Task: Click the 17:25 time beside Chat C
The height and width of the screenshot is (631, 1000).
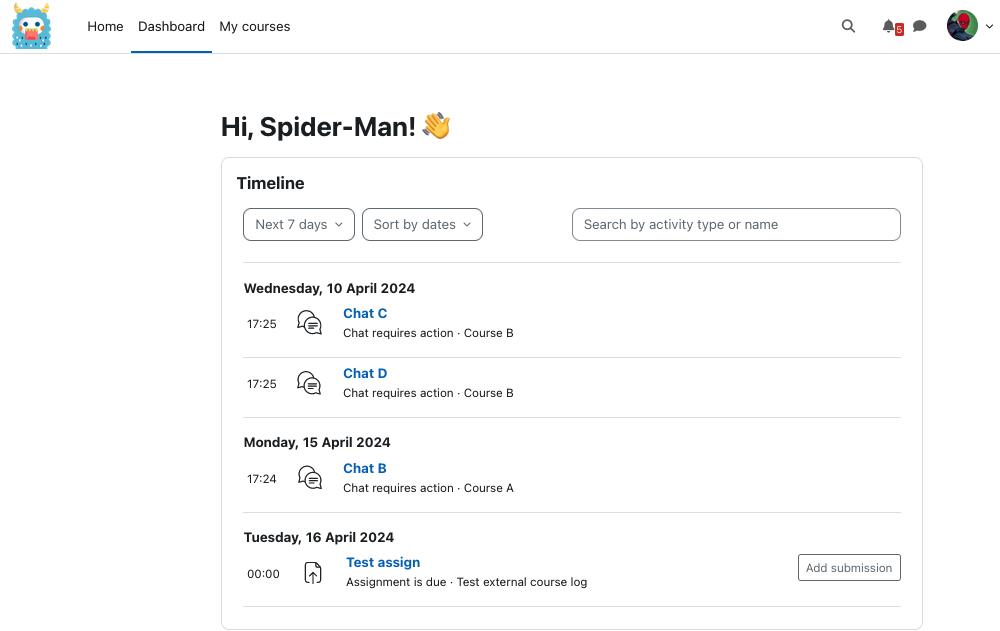Action: [x=261, y=324]
